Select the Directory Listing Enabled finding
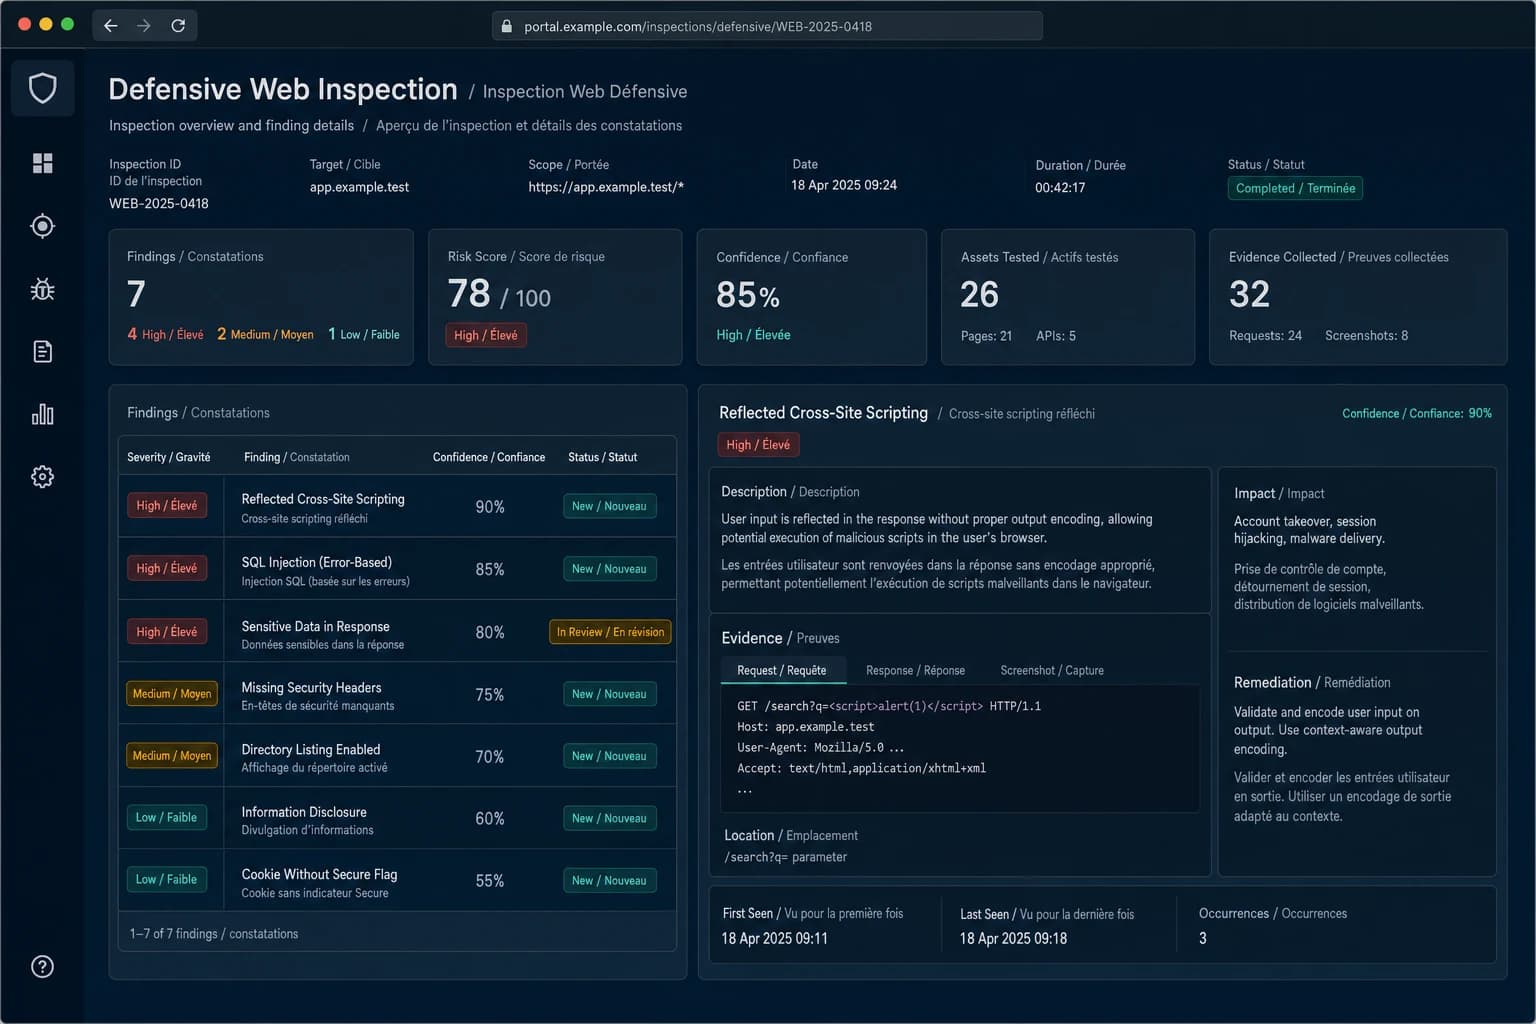 coord(397,756)
